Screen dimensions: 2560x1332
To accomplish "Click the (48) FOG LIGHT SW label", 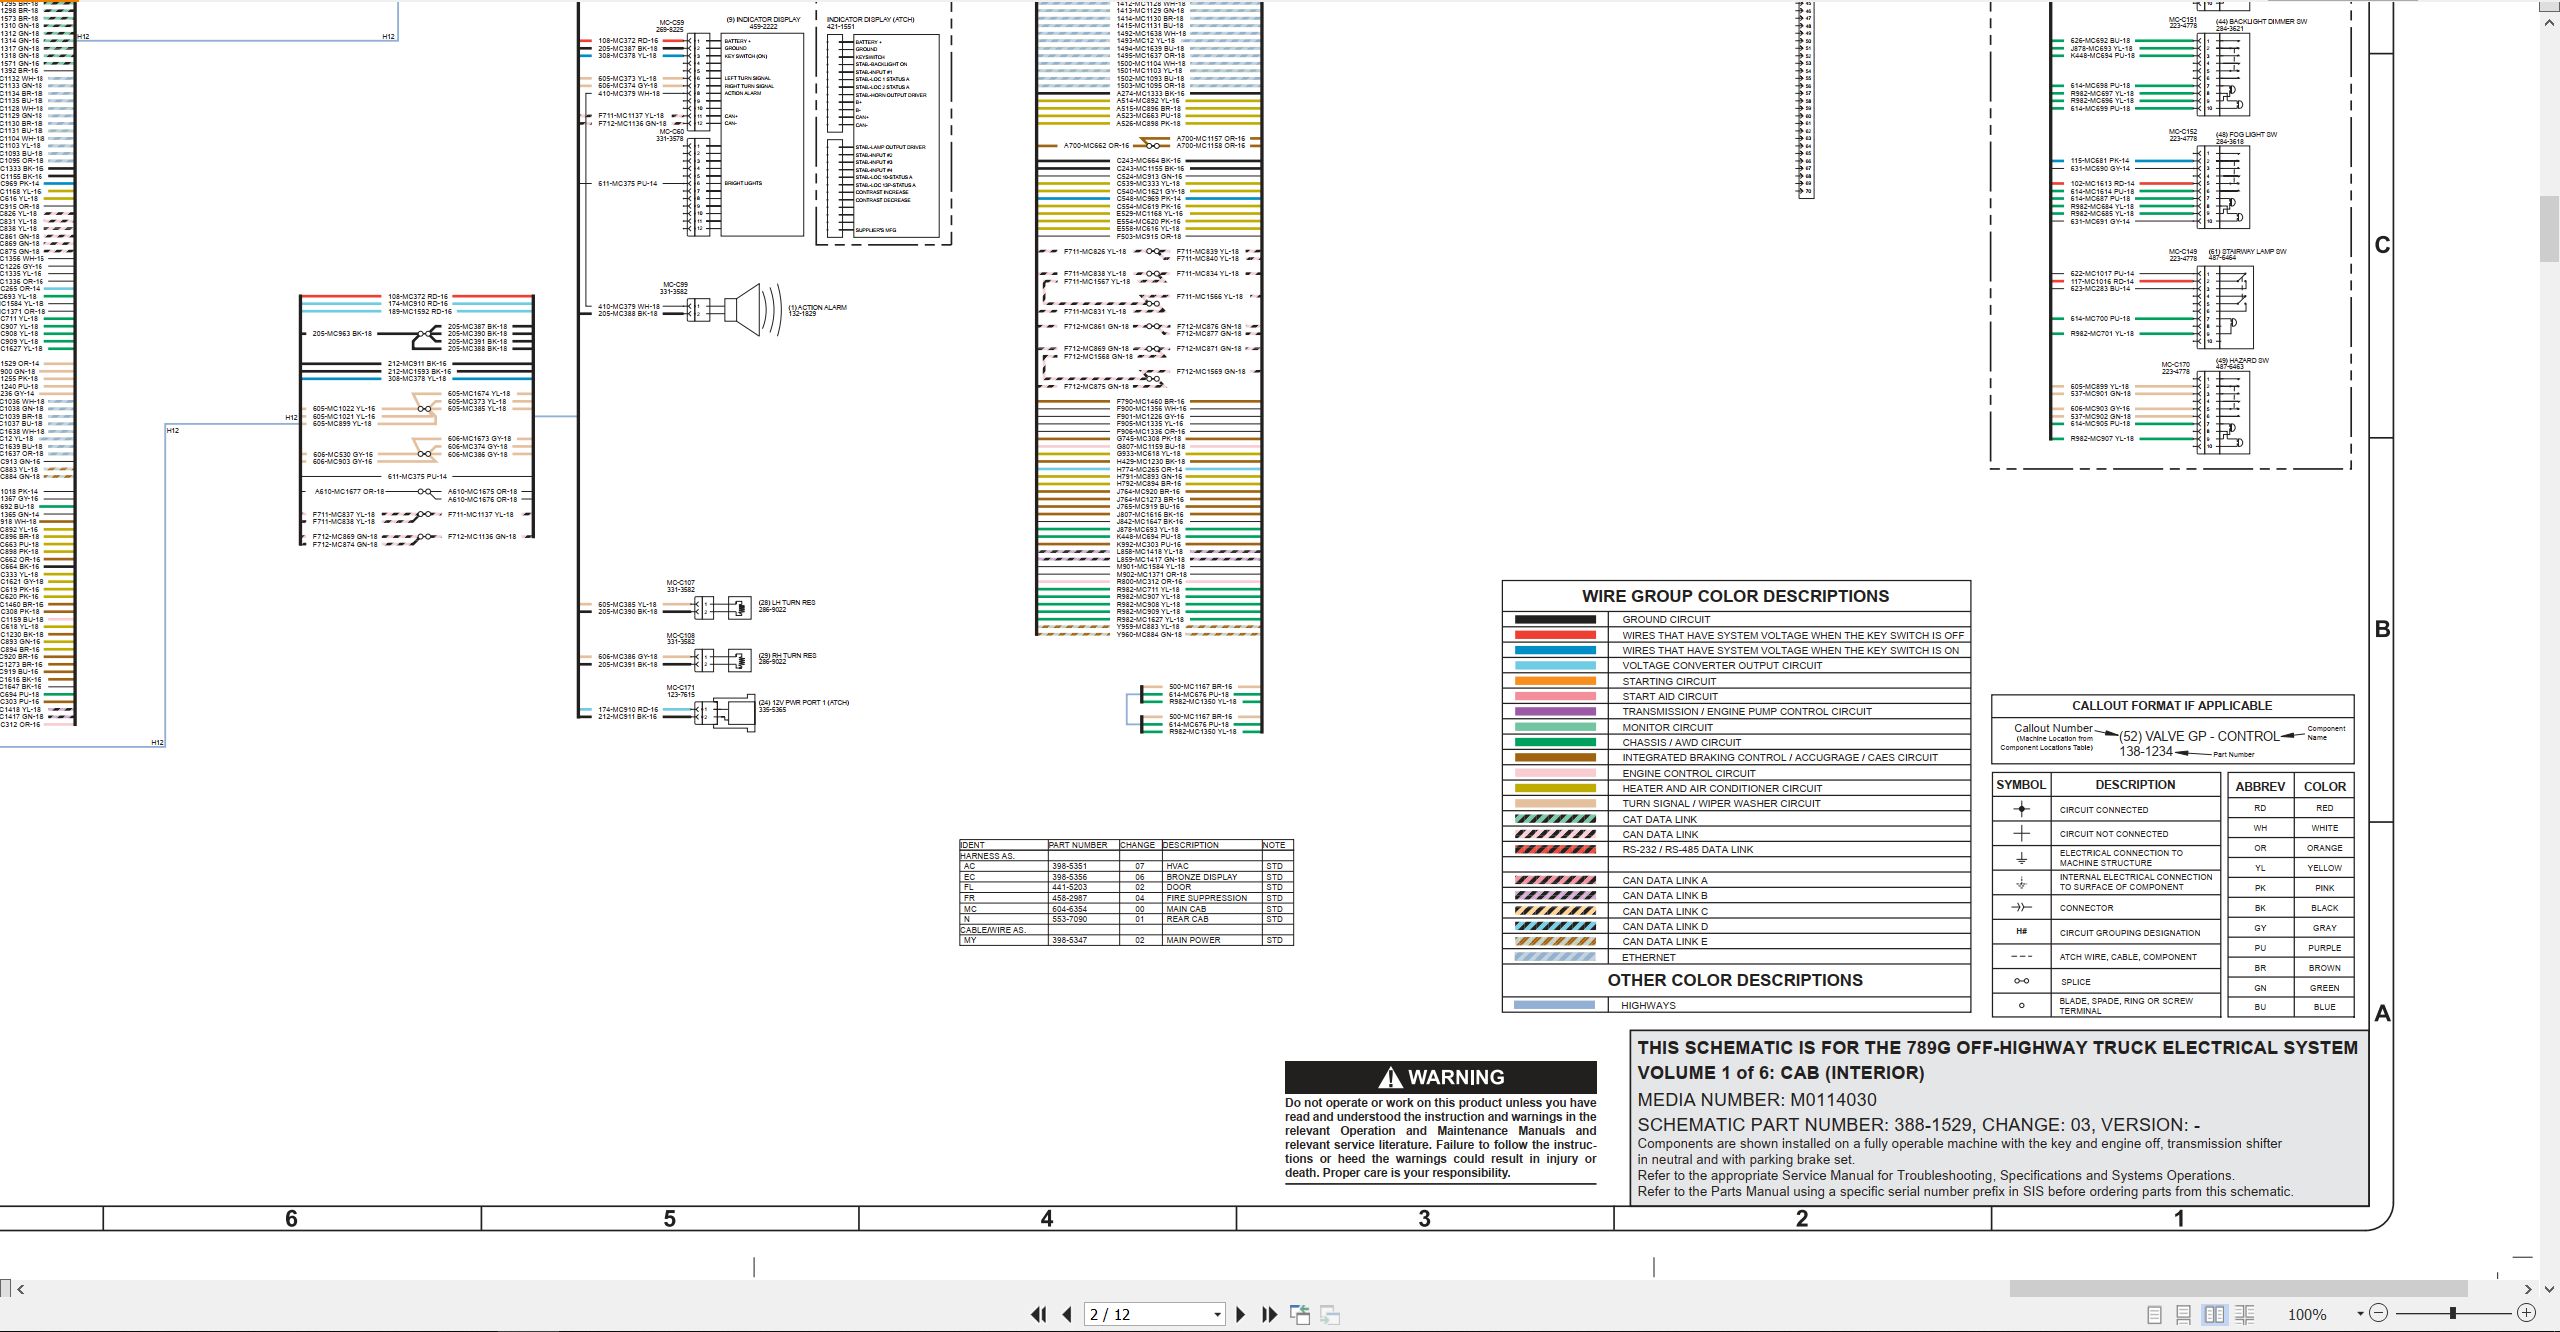I will pyautogui.click(x=2246, y=135).
